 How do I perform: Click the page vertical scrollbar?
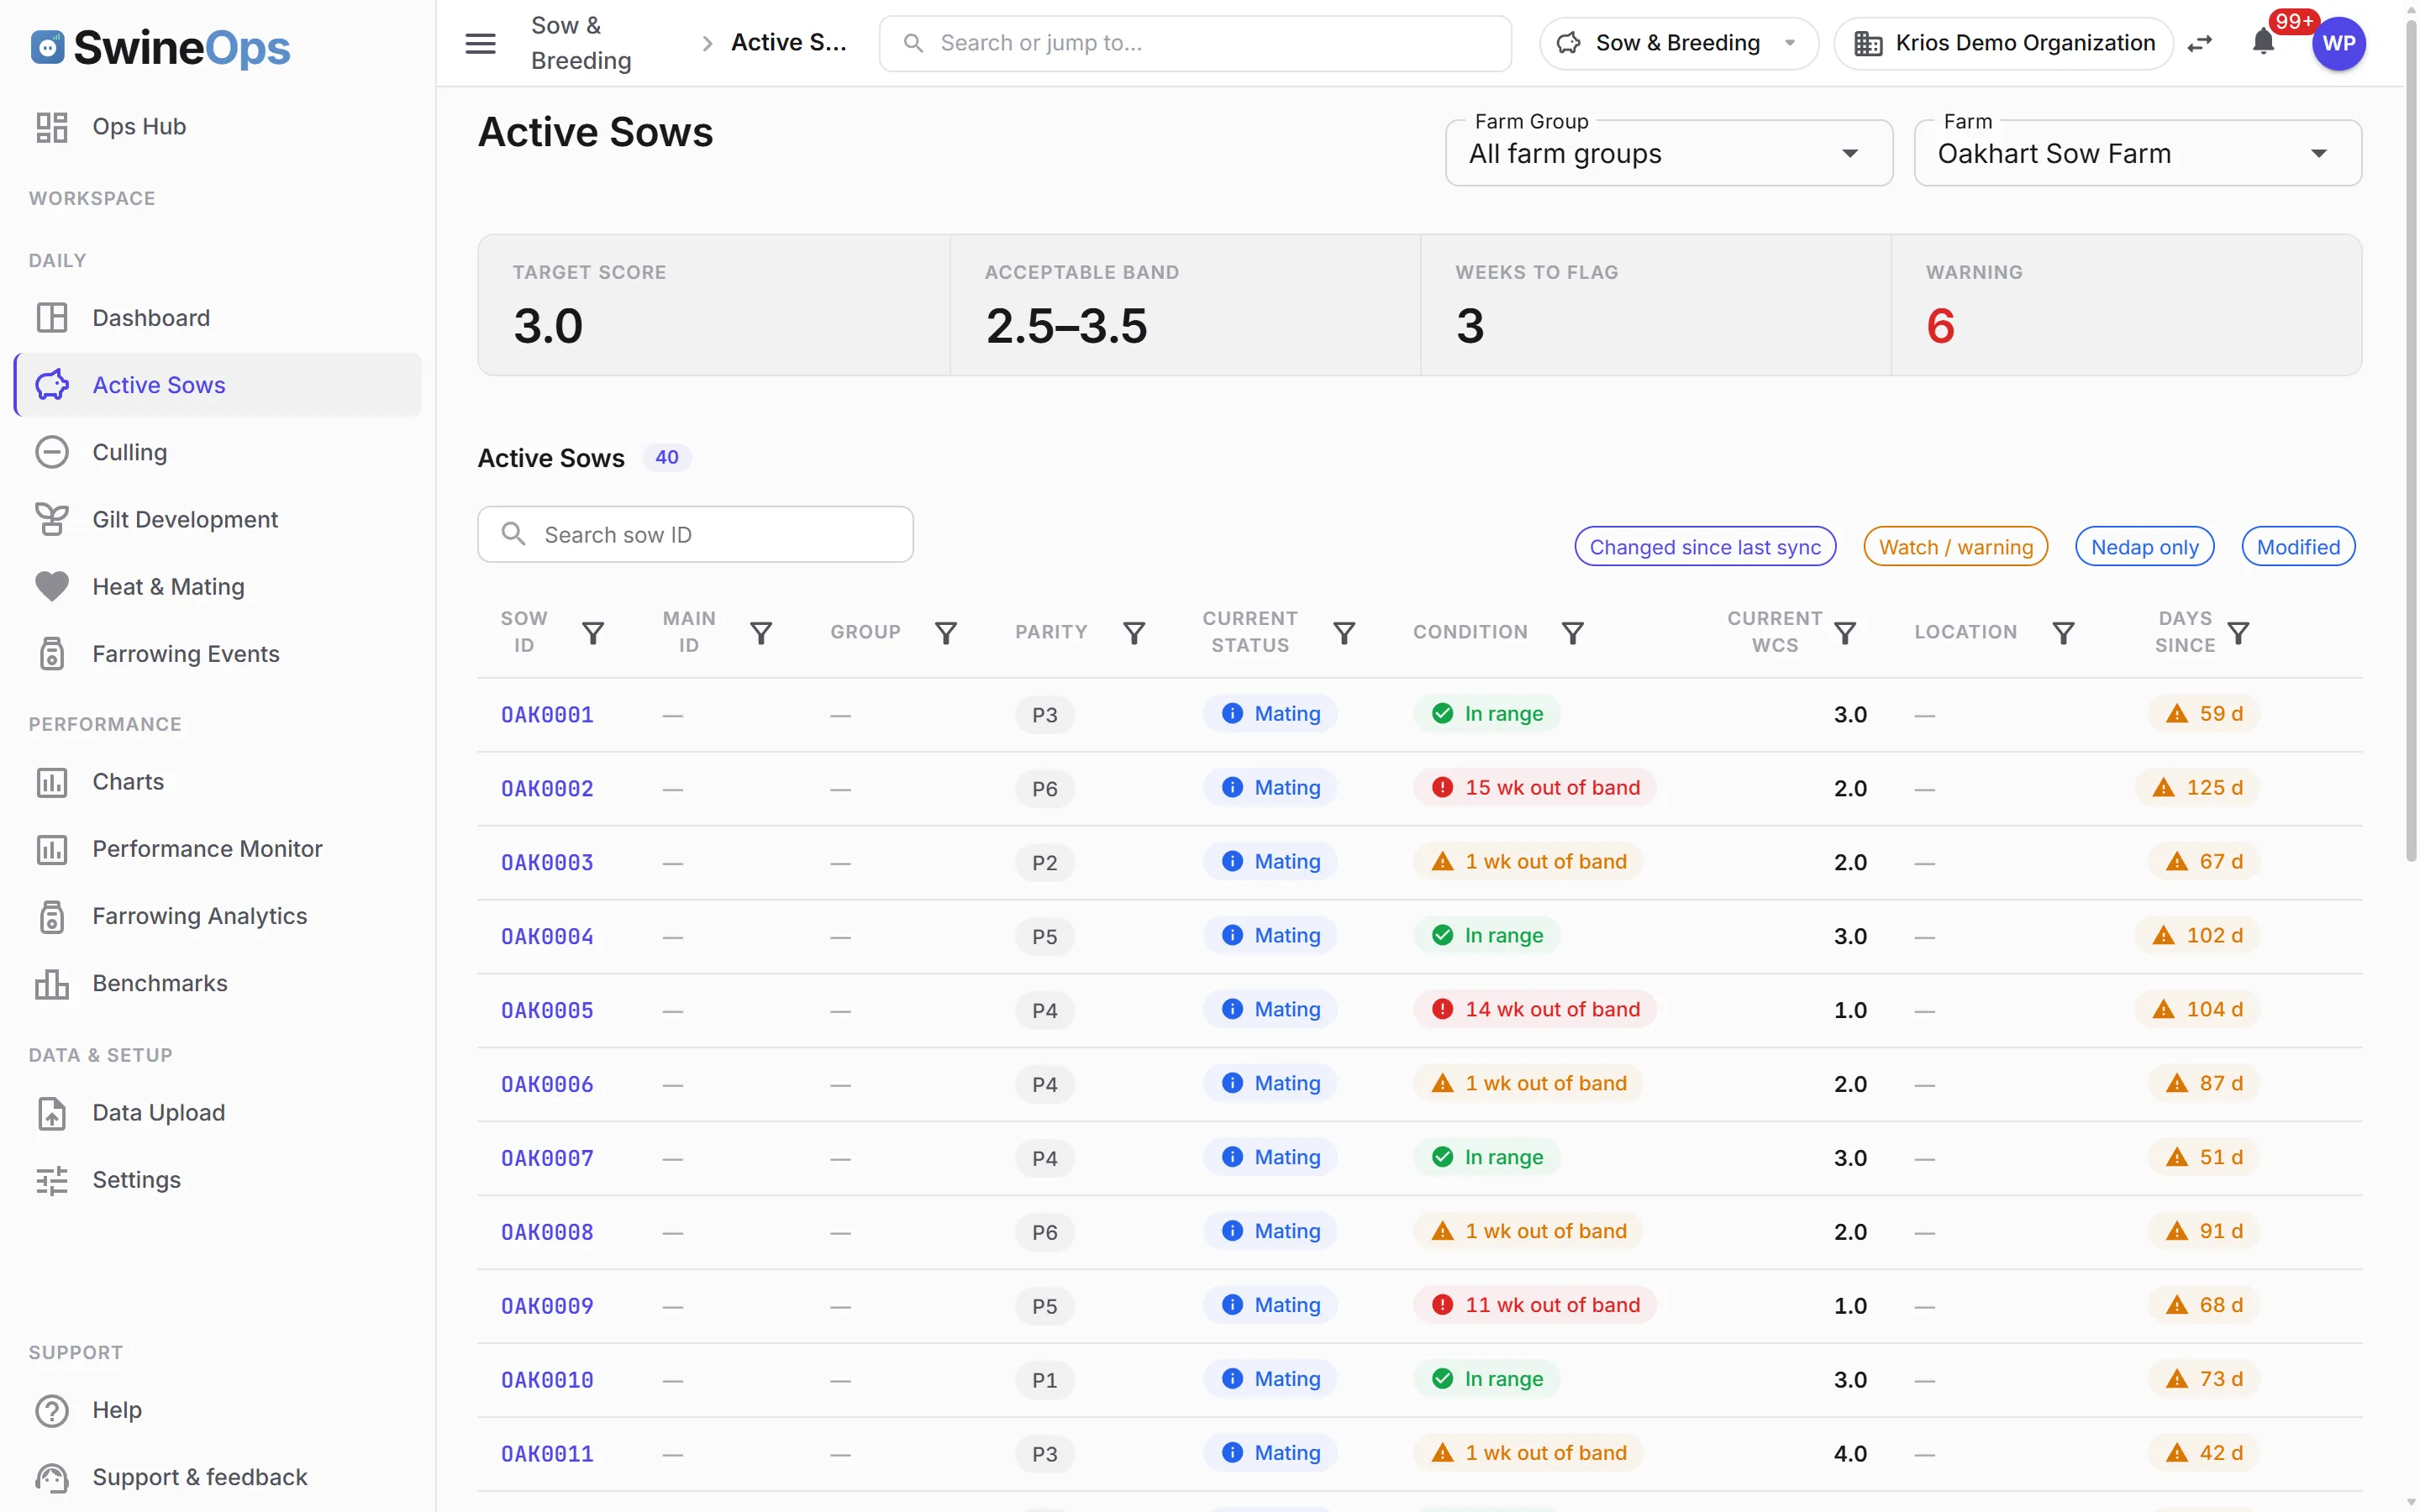pos(2411,440)
